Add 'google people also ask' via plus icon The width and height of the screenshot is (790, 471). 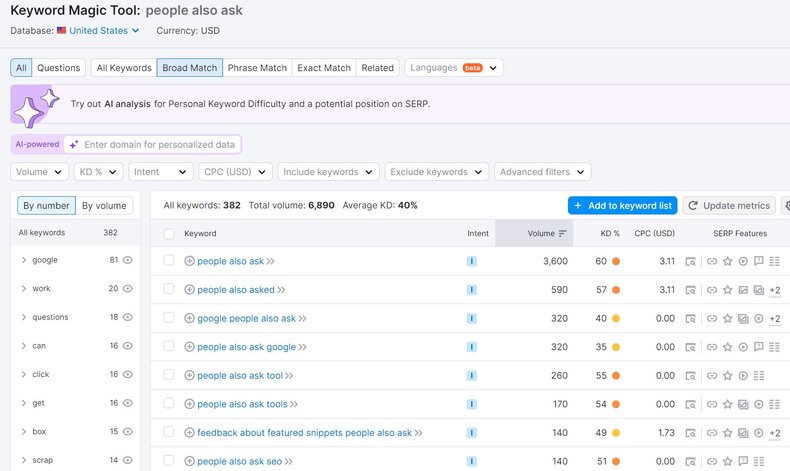coord(189,318)
